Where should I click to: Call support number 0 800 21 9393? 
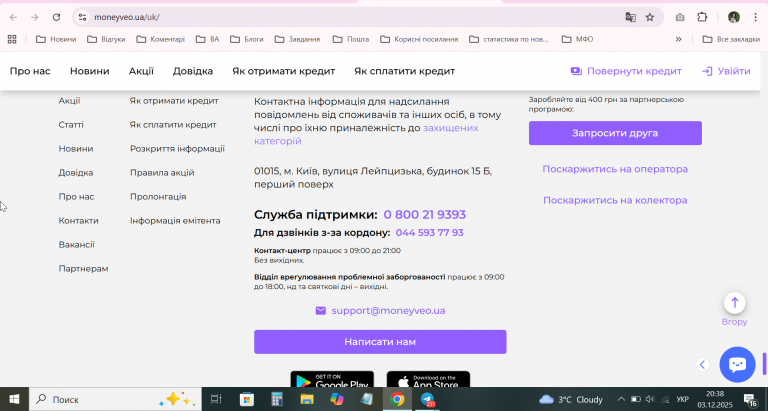[x=425, y=215]
